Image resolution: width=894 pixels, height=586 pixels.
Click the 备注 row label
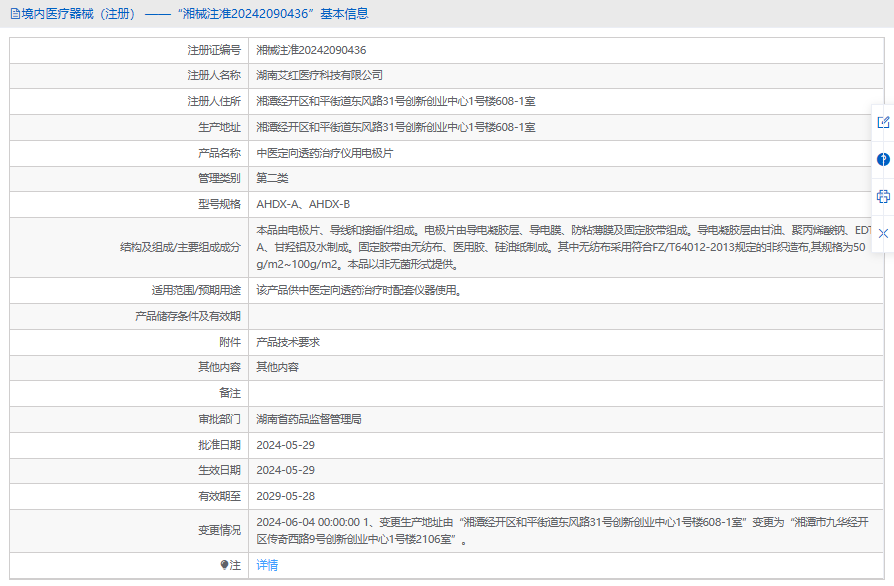(x=230, y=393)
